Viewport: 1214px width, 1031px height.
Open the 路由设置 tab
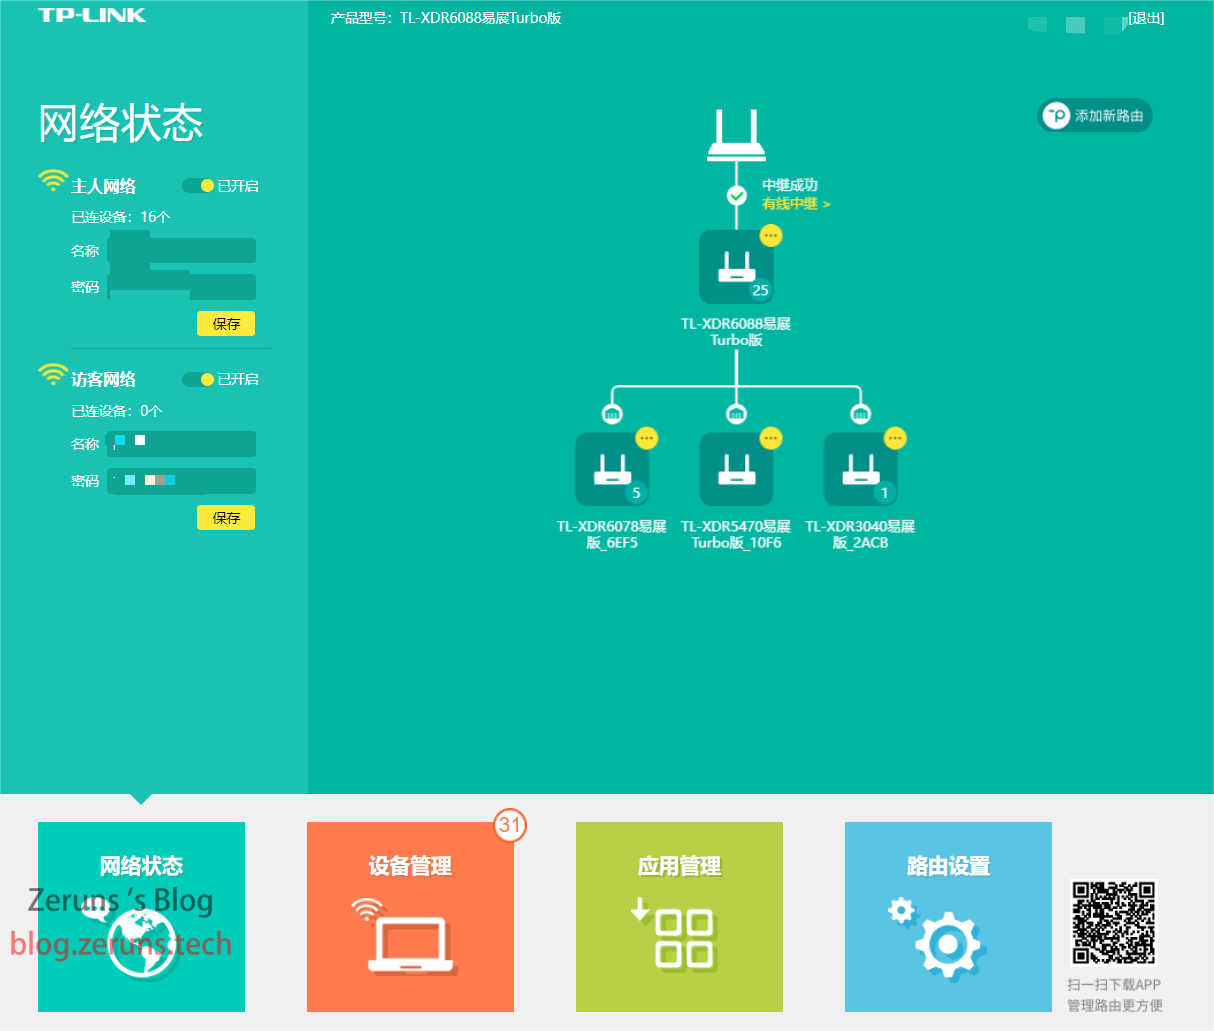coord(948,917)
